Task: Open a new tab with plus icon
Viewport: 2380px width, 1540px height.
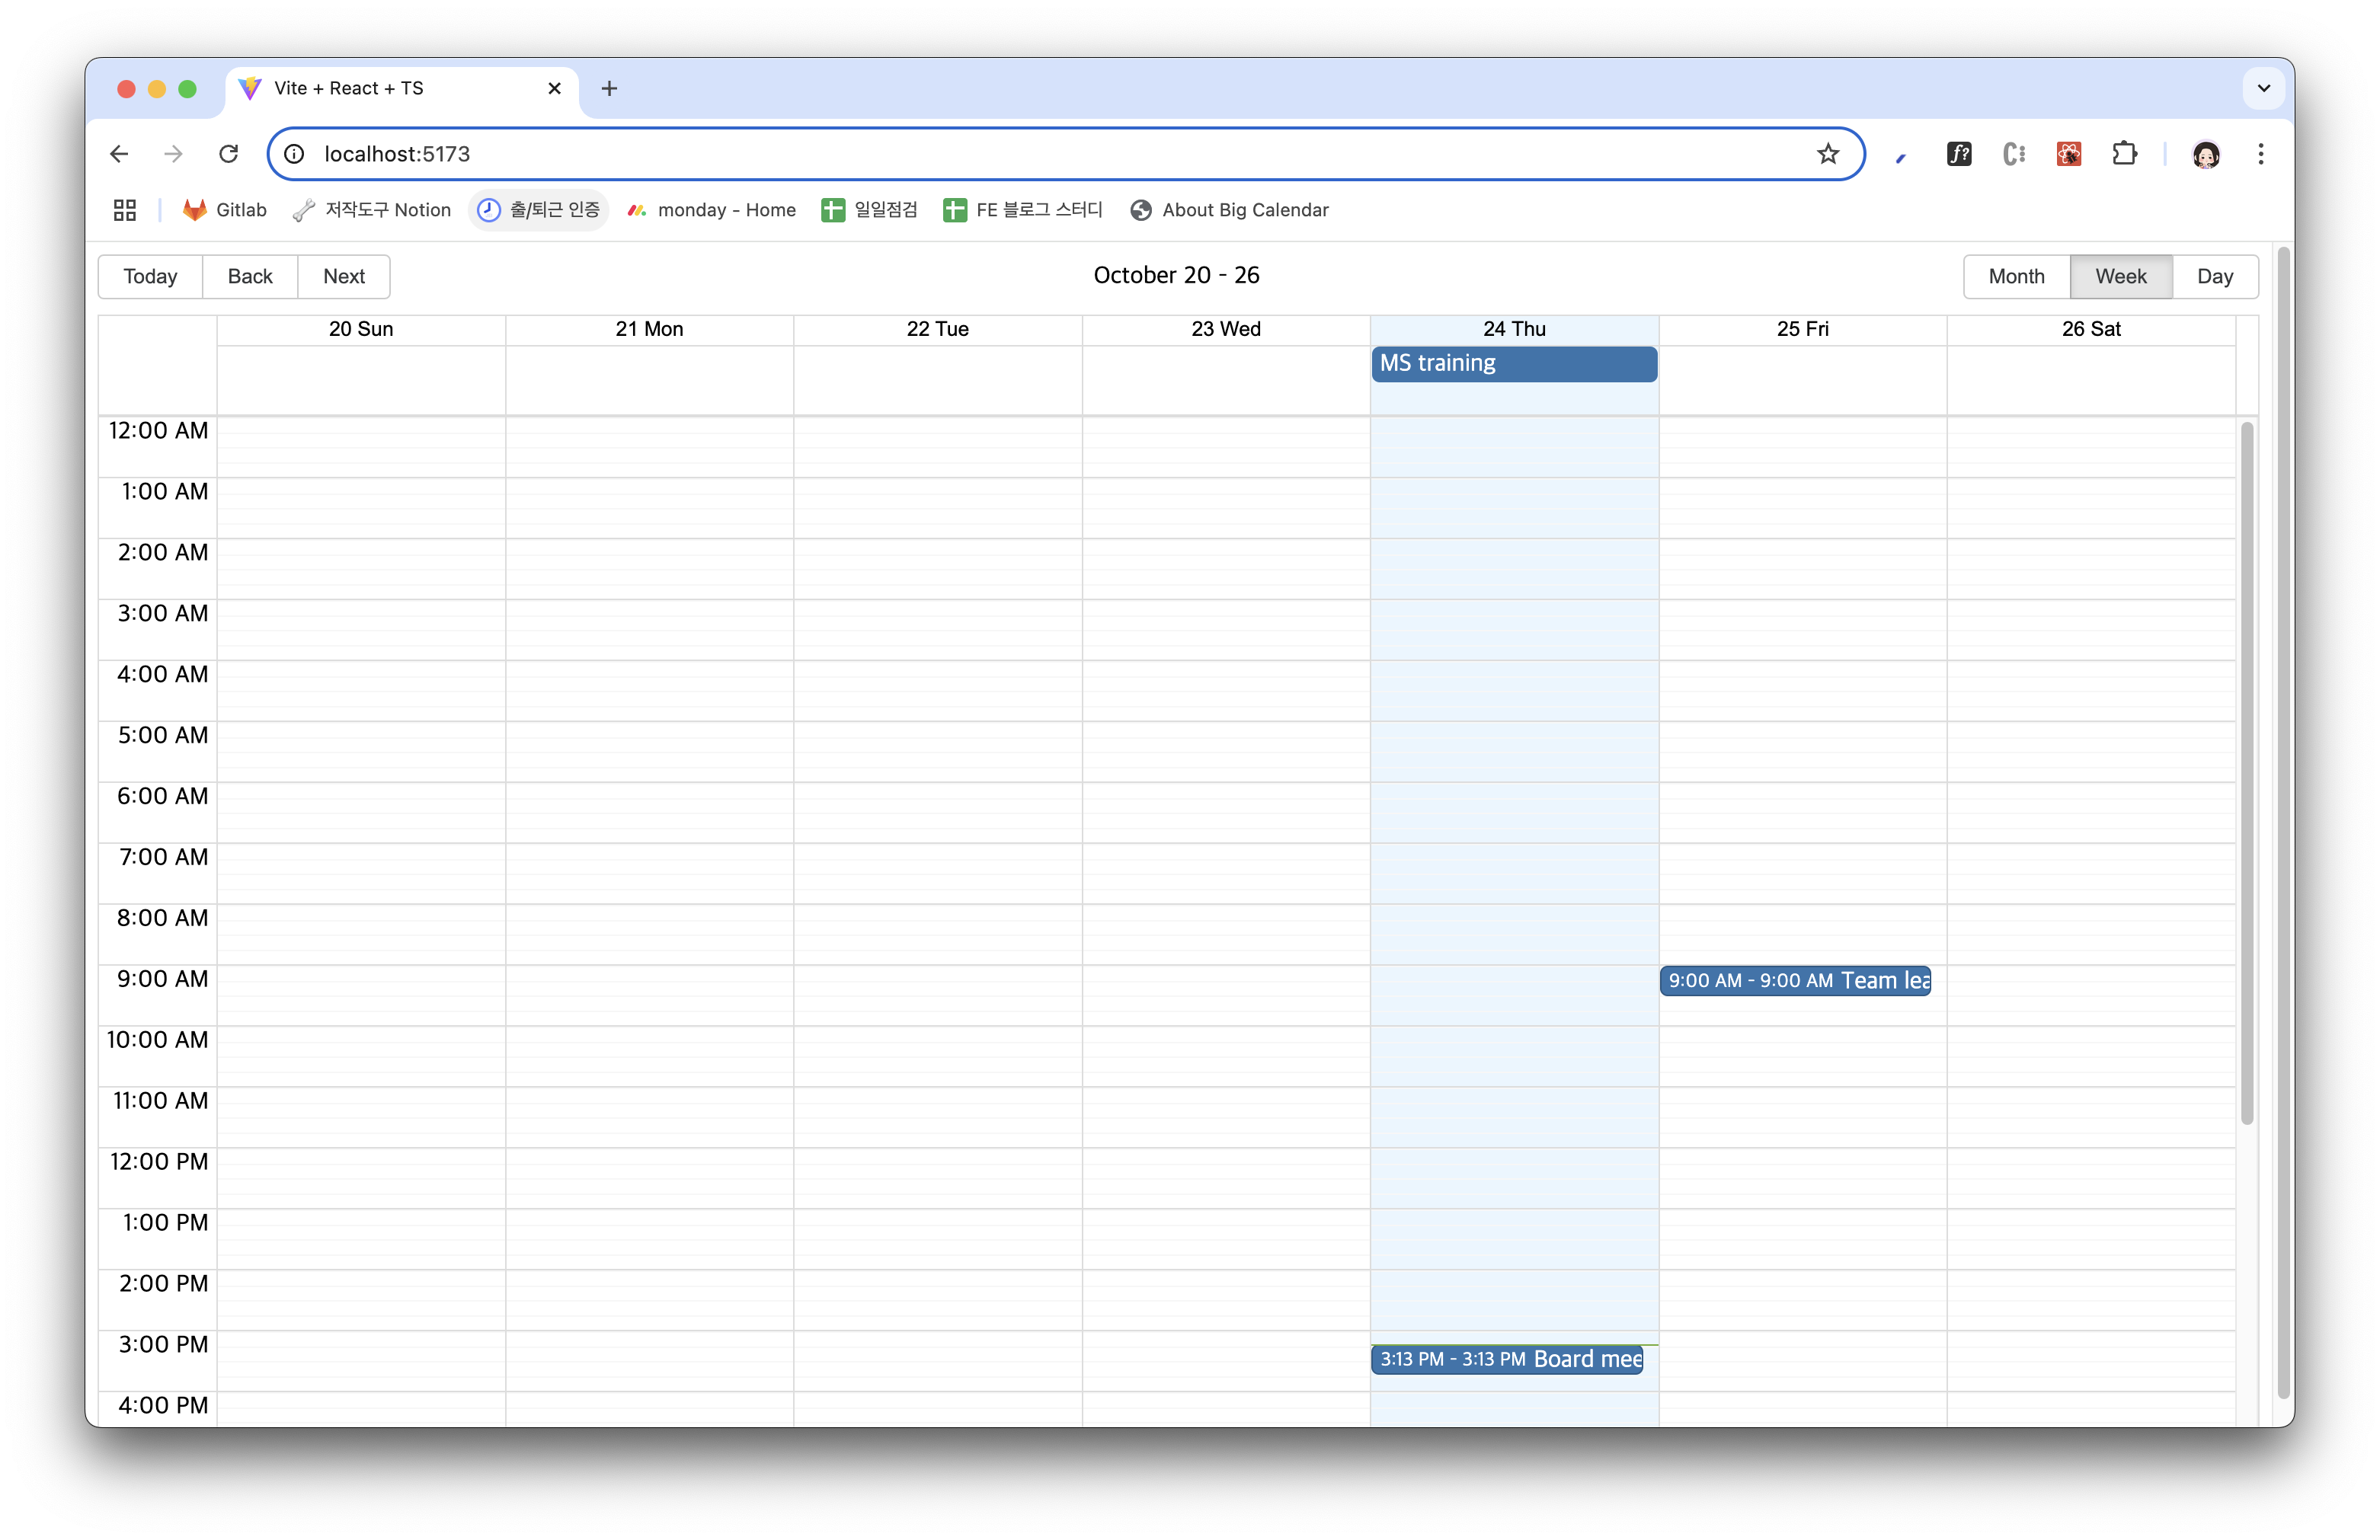Action: point(609,89)
